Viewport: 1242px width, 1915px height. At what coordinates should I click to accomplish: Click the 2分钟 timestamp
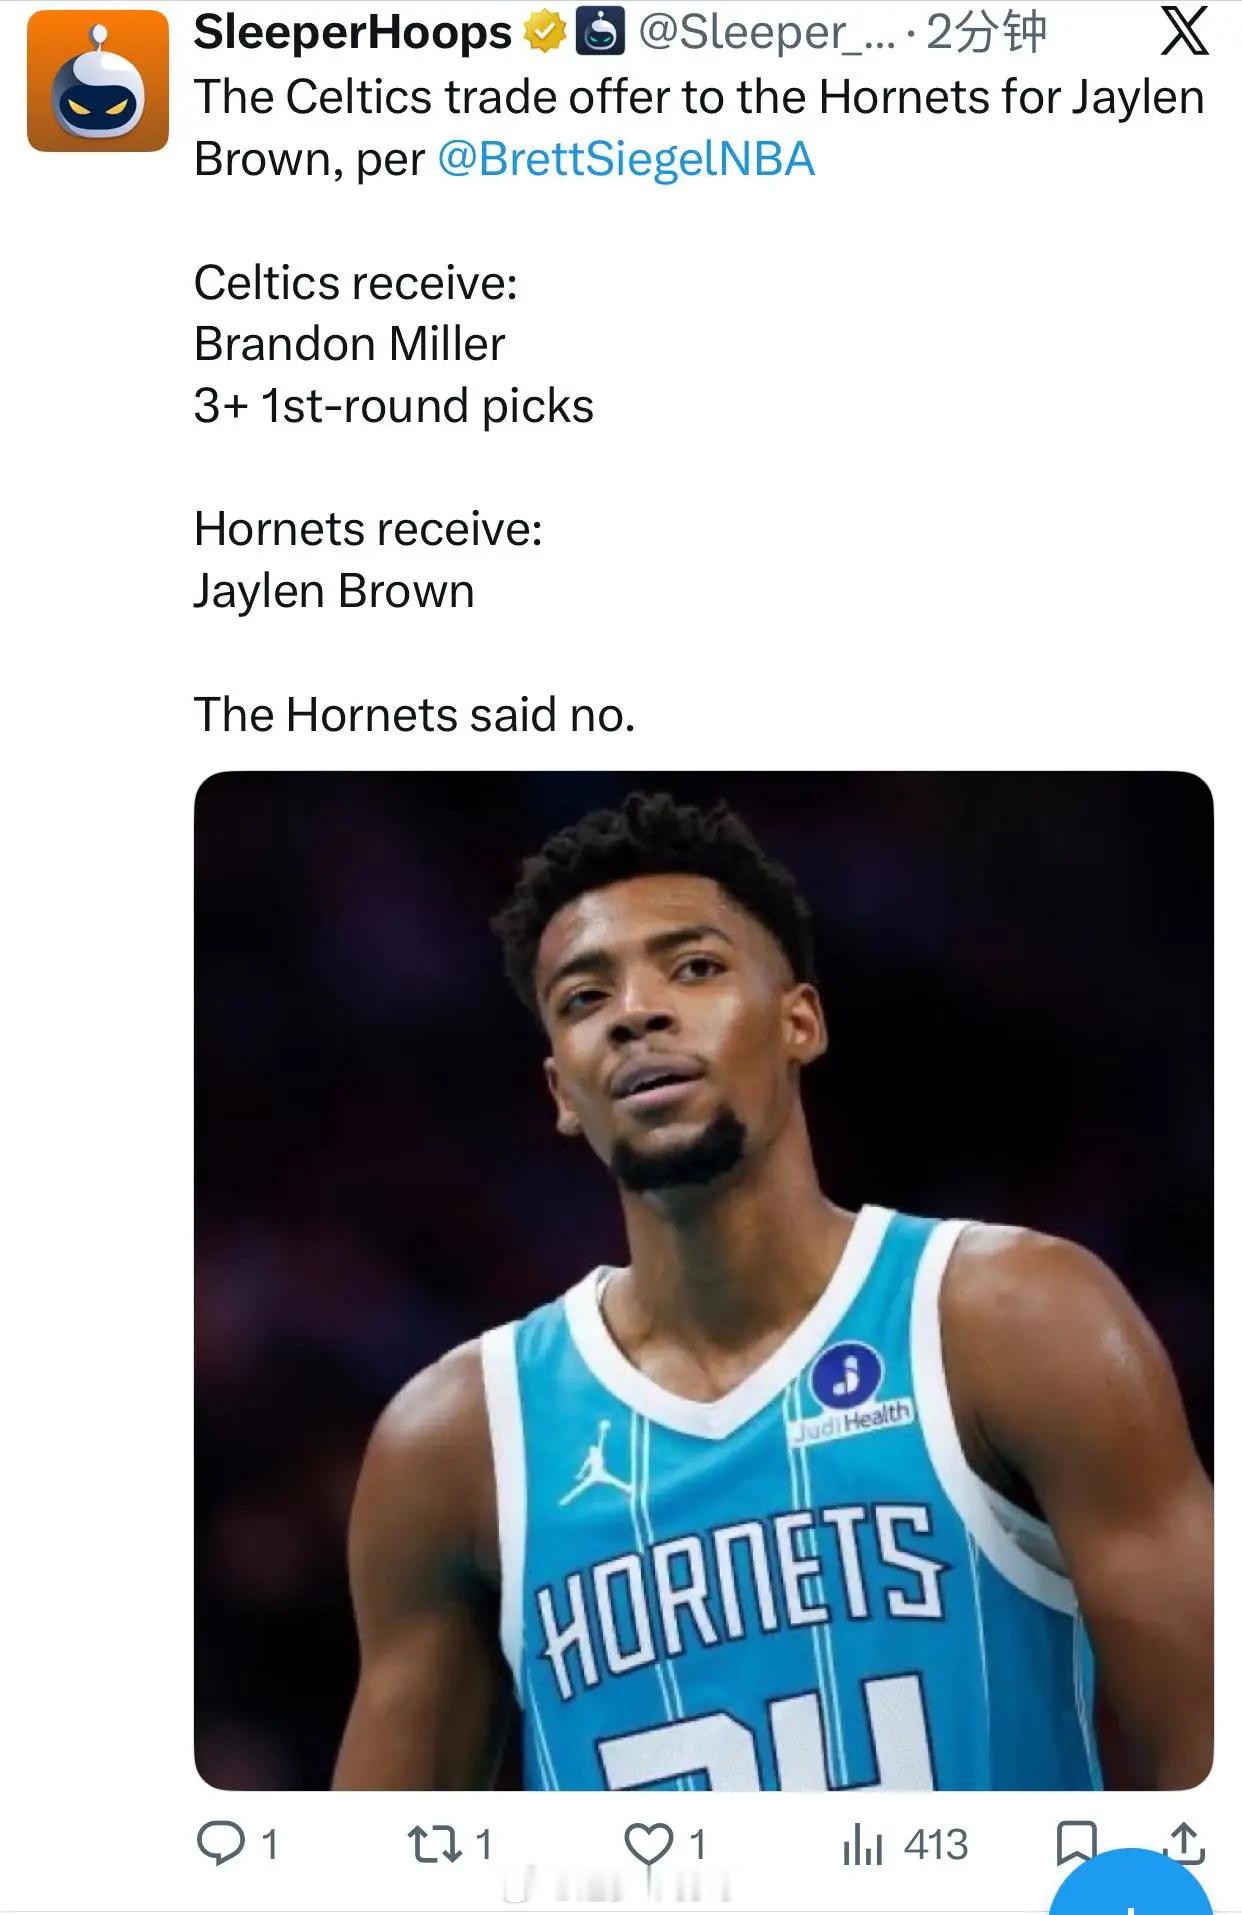(x=986, y=33)
